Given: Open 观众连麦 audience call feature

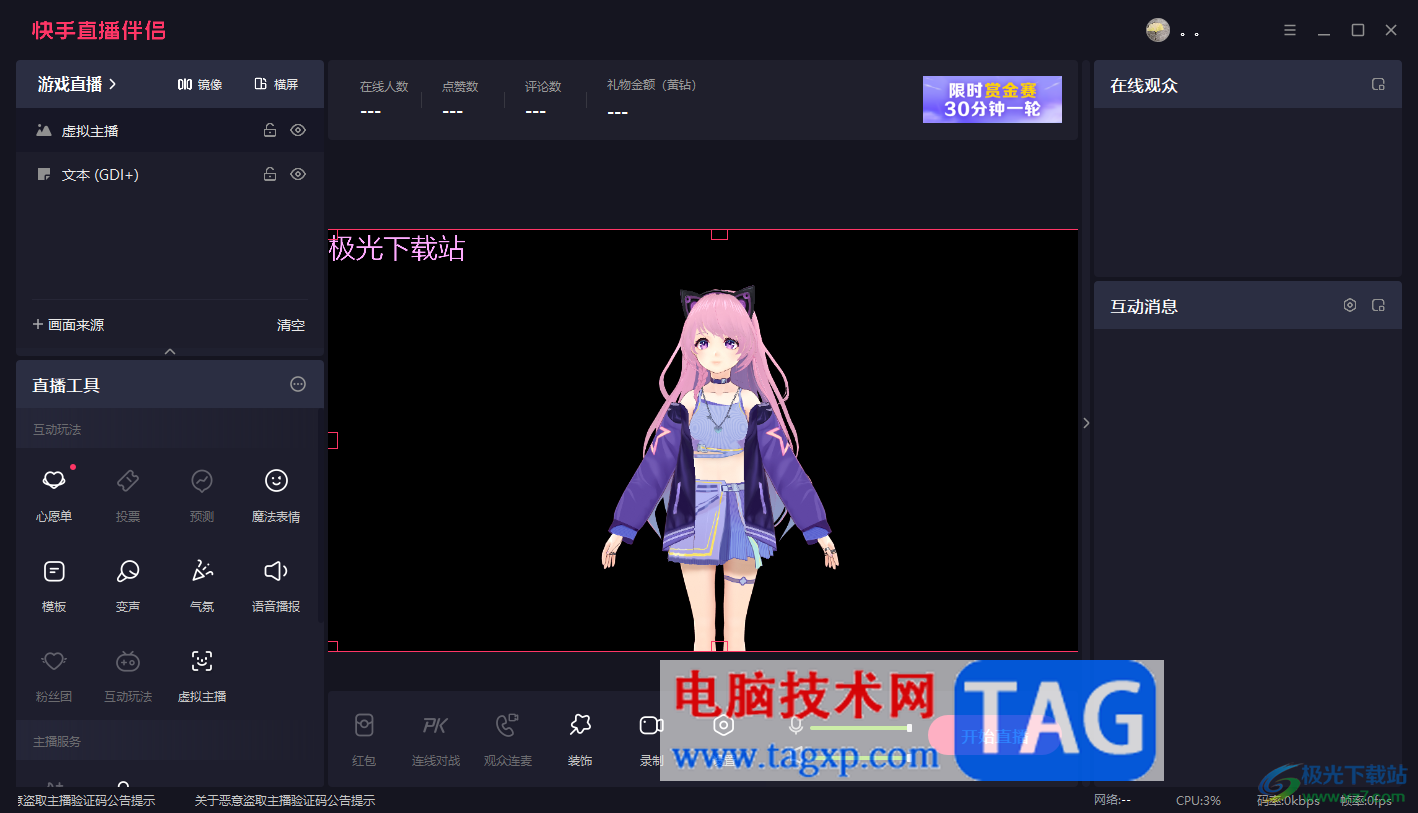Looking at the screenshot, I should tap(508, 739).
